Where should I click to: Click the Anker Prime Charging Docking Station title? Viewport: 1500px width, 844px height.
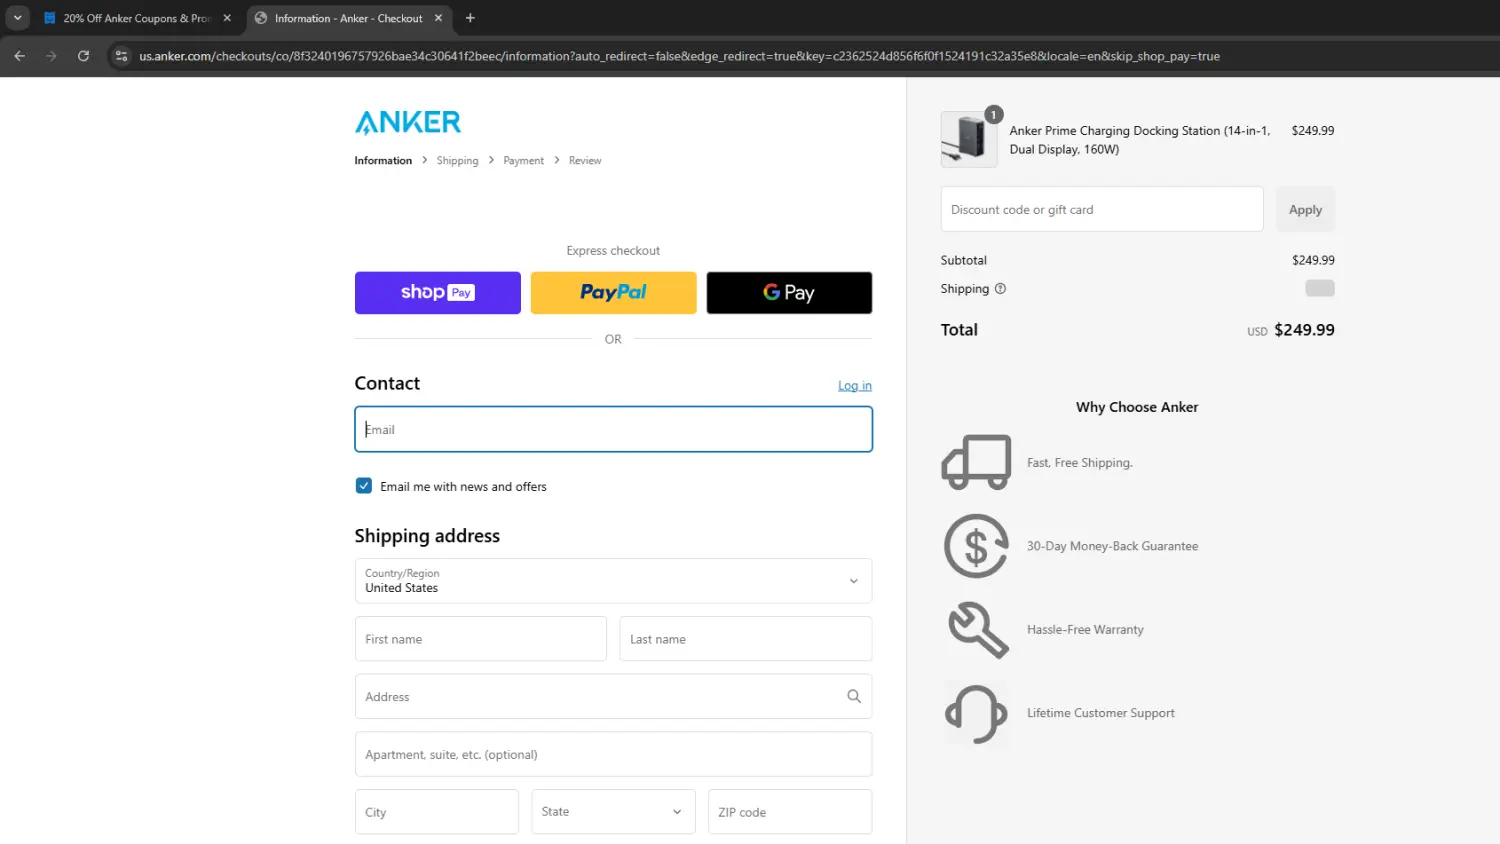(1140, 140)
